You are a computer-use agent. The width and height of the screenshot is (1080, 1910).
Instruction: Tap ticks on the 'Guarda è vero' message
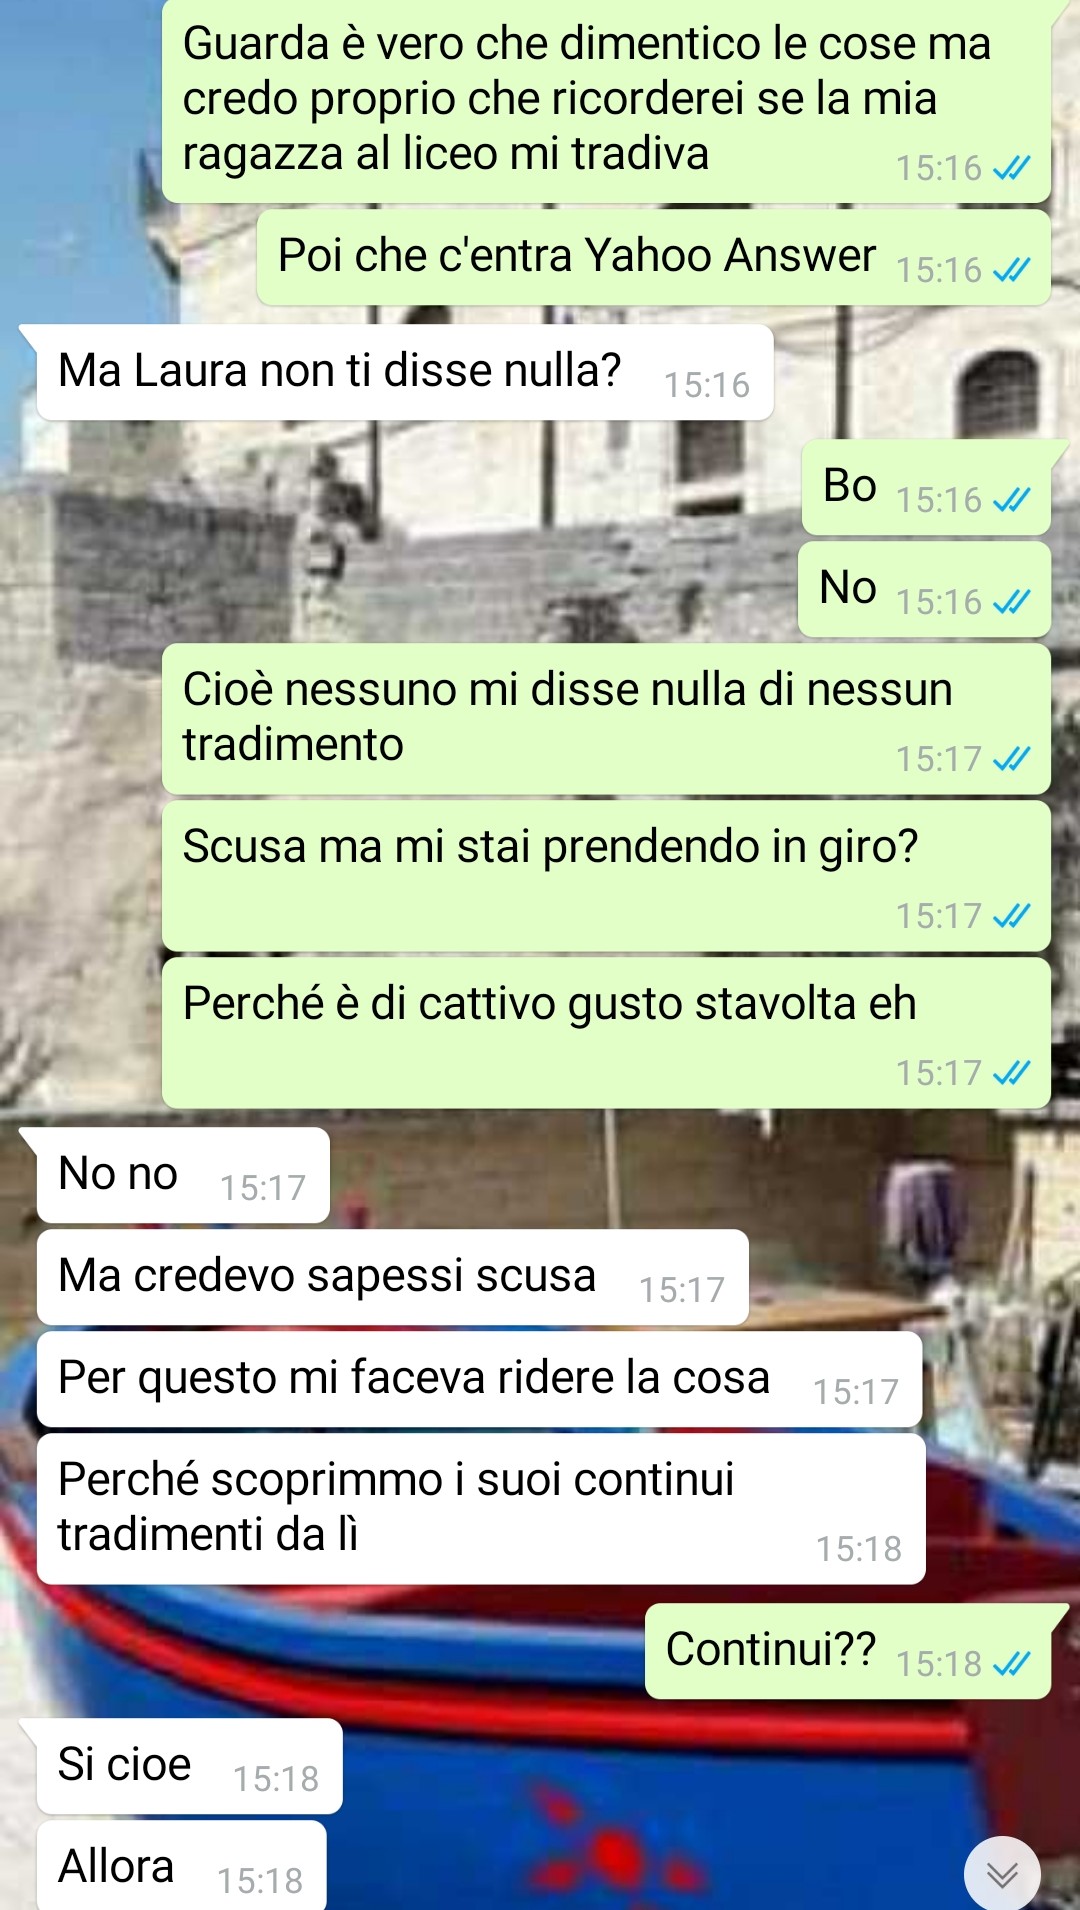(1011, 167)
